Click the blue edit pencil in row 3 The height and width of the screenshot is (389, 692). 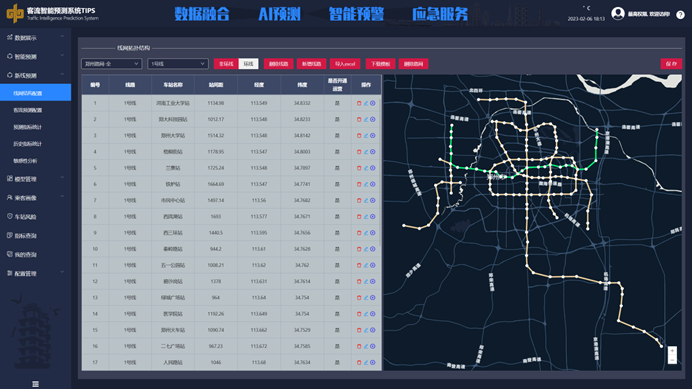(366, 136)
